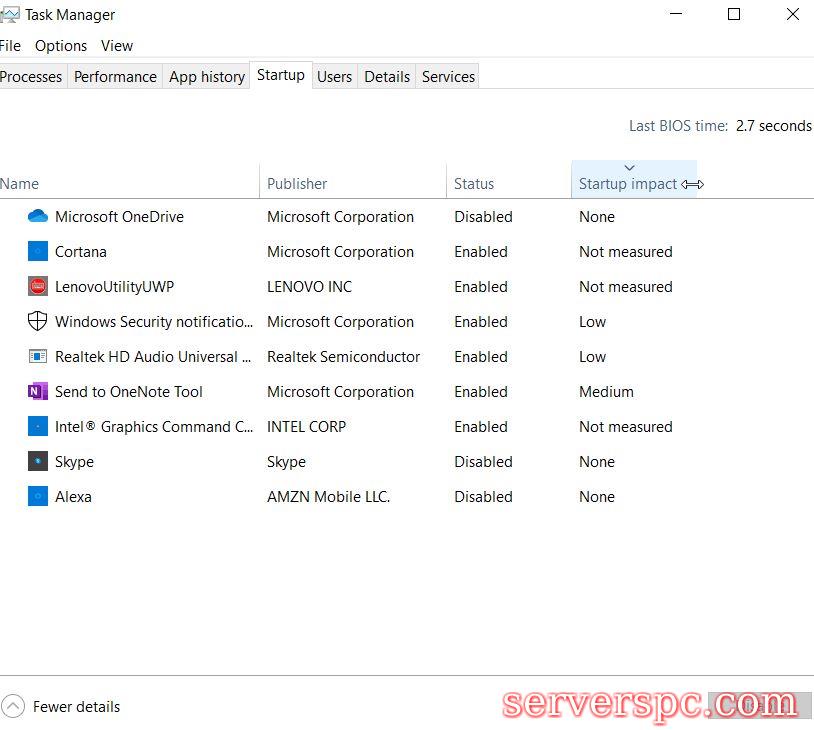Select the Cortana app icon
Screen dimensions: 814x730
point(38,252)
